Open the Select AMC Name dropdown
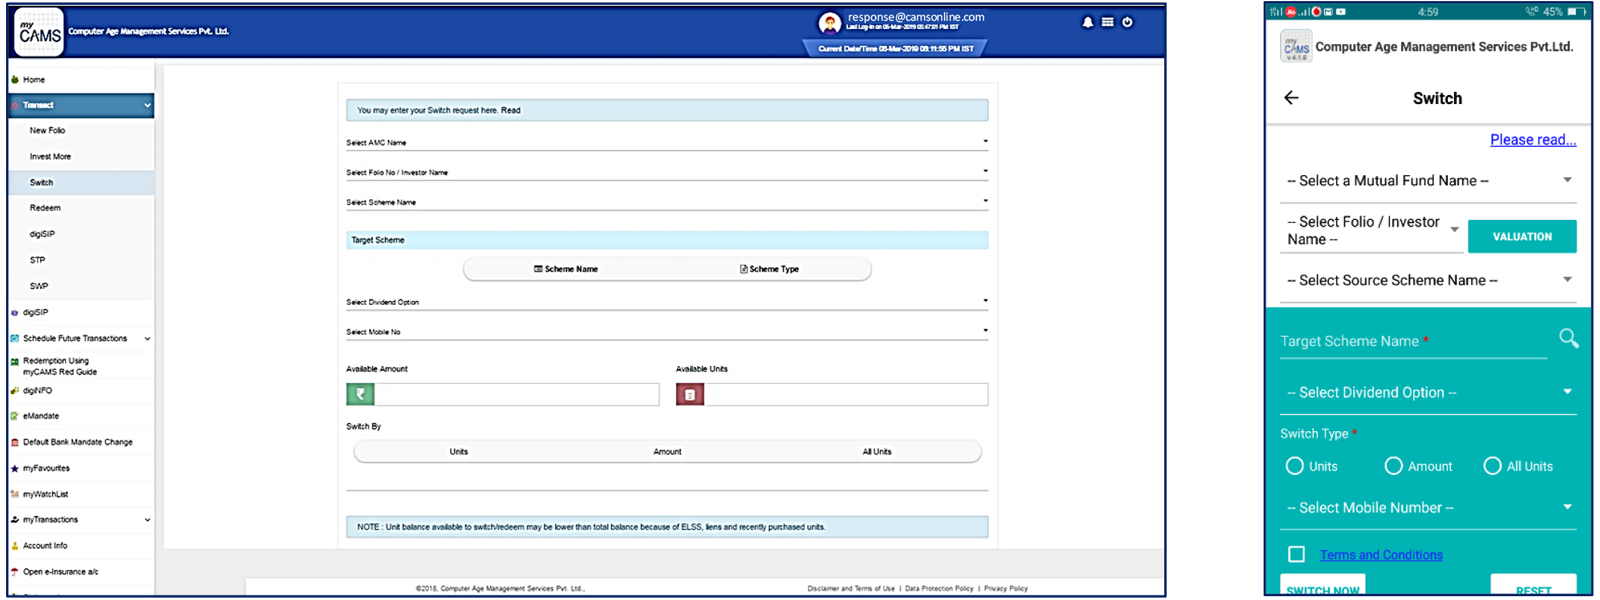The image size is (1600, 600). [666, 142]
